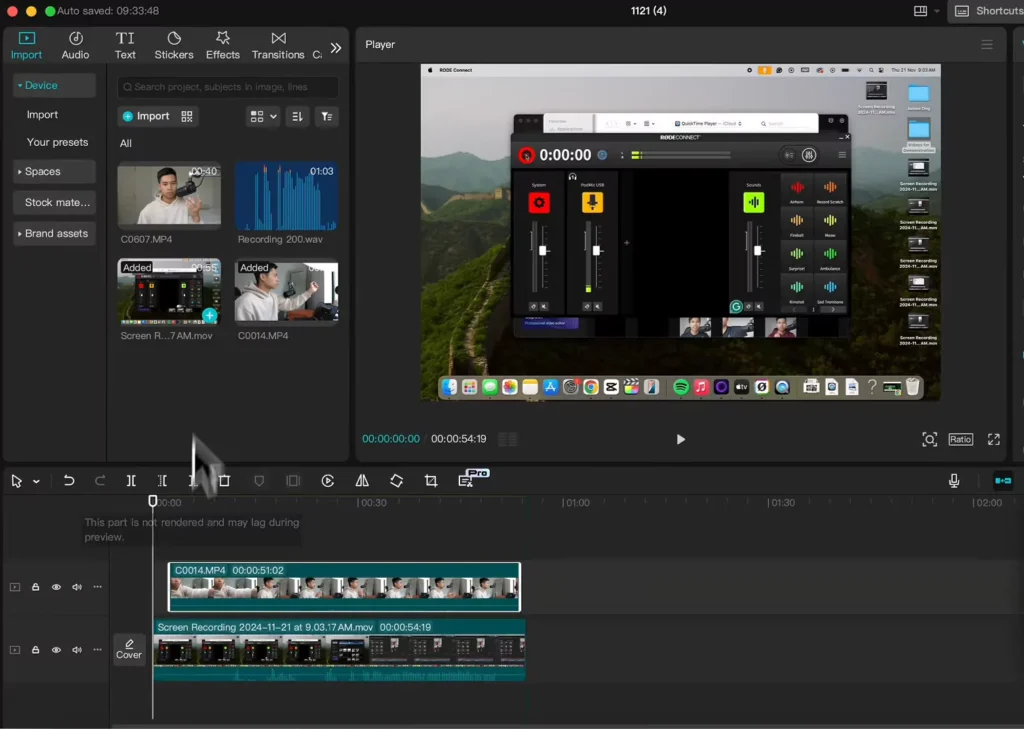The width and height of the screenshot is (1024, 729).
Task: Toggle track type icon on Screen Recording track
Action: (14, 650)
